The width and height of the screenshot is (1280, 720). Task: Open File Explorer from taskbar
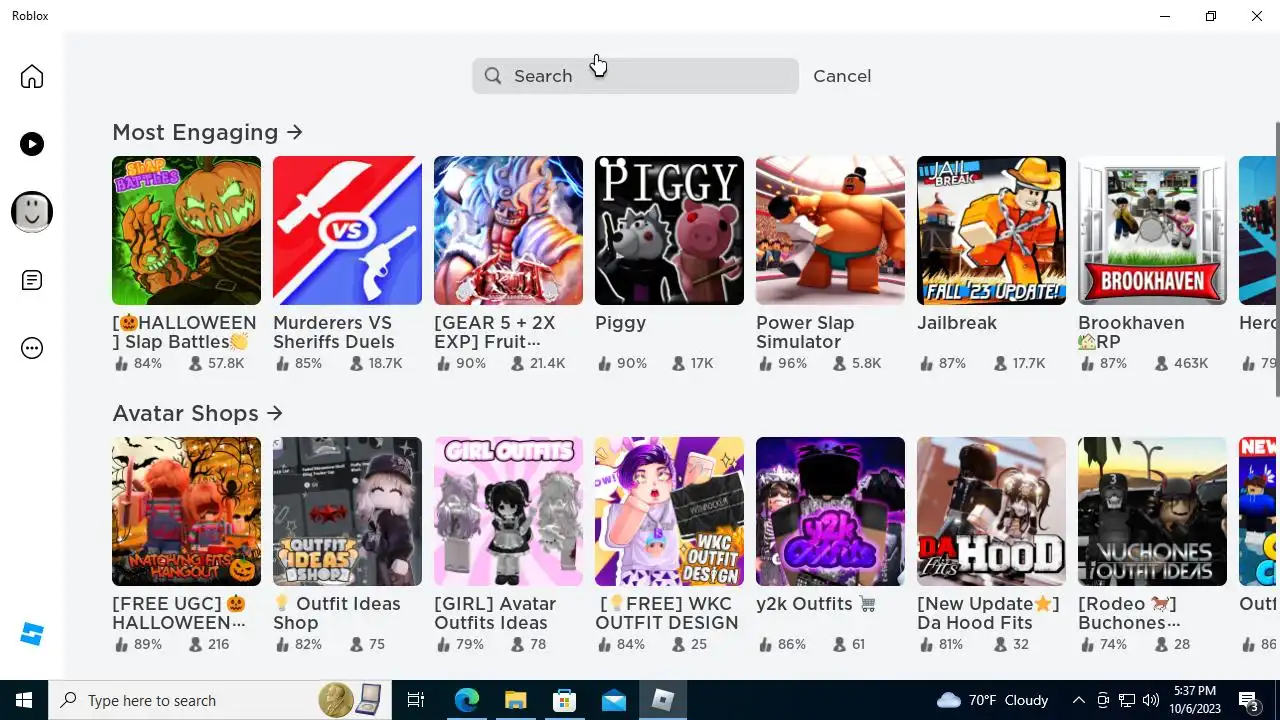(x=515, y=700)
